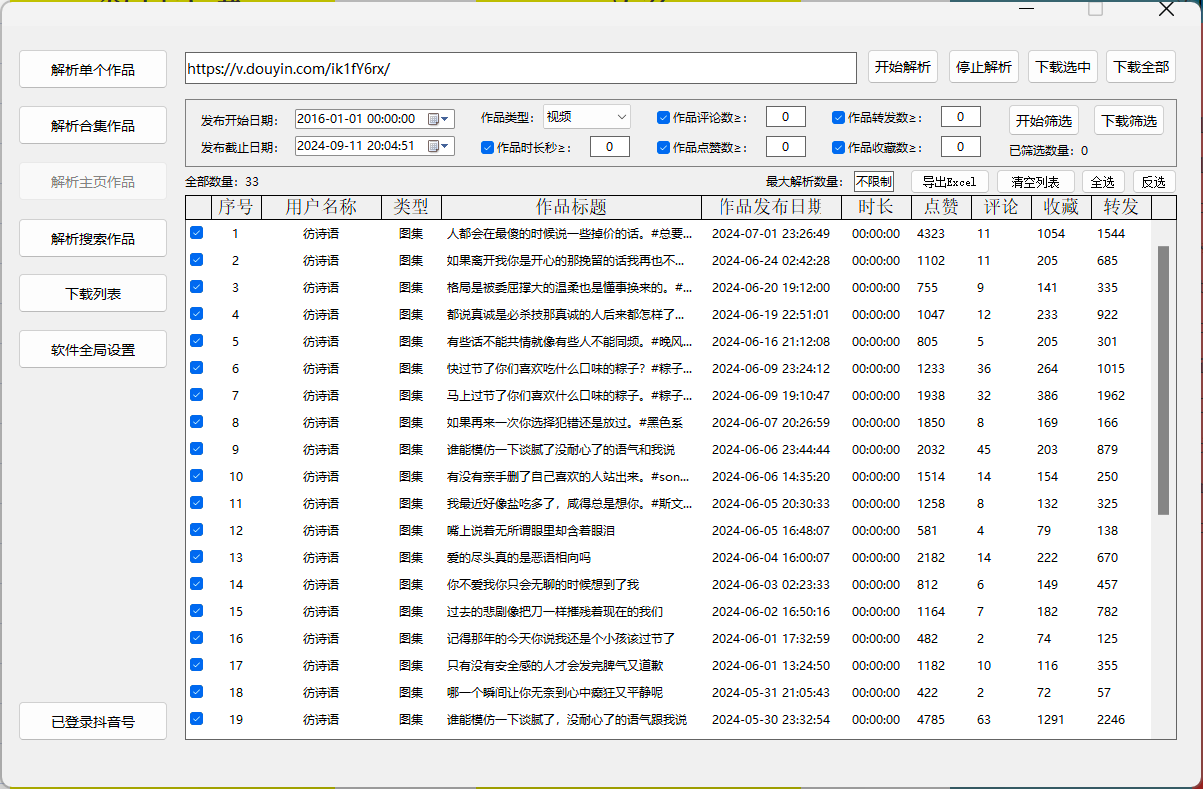Viewport: 1203px width, 789px height.
Task: Toggle the 作品评论数 filter checkbox
Action: click(663, 117)
